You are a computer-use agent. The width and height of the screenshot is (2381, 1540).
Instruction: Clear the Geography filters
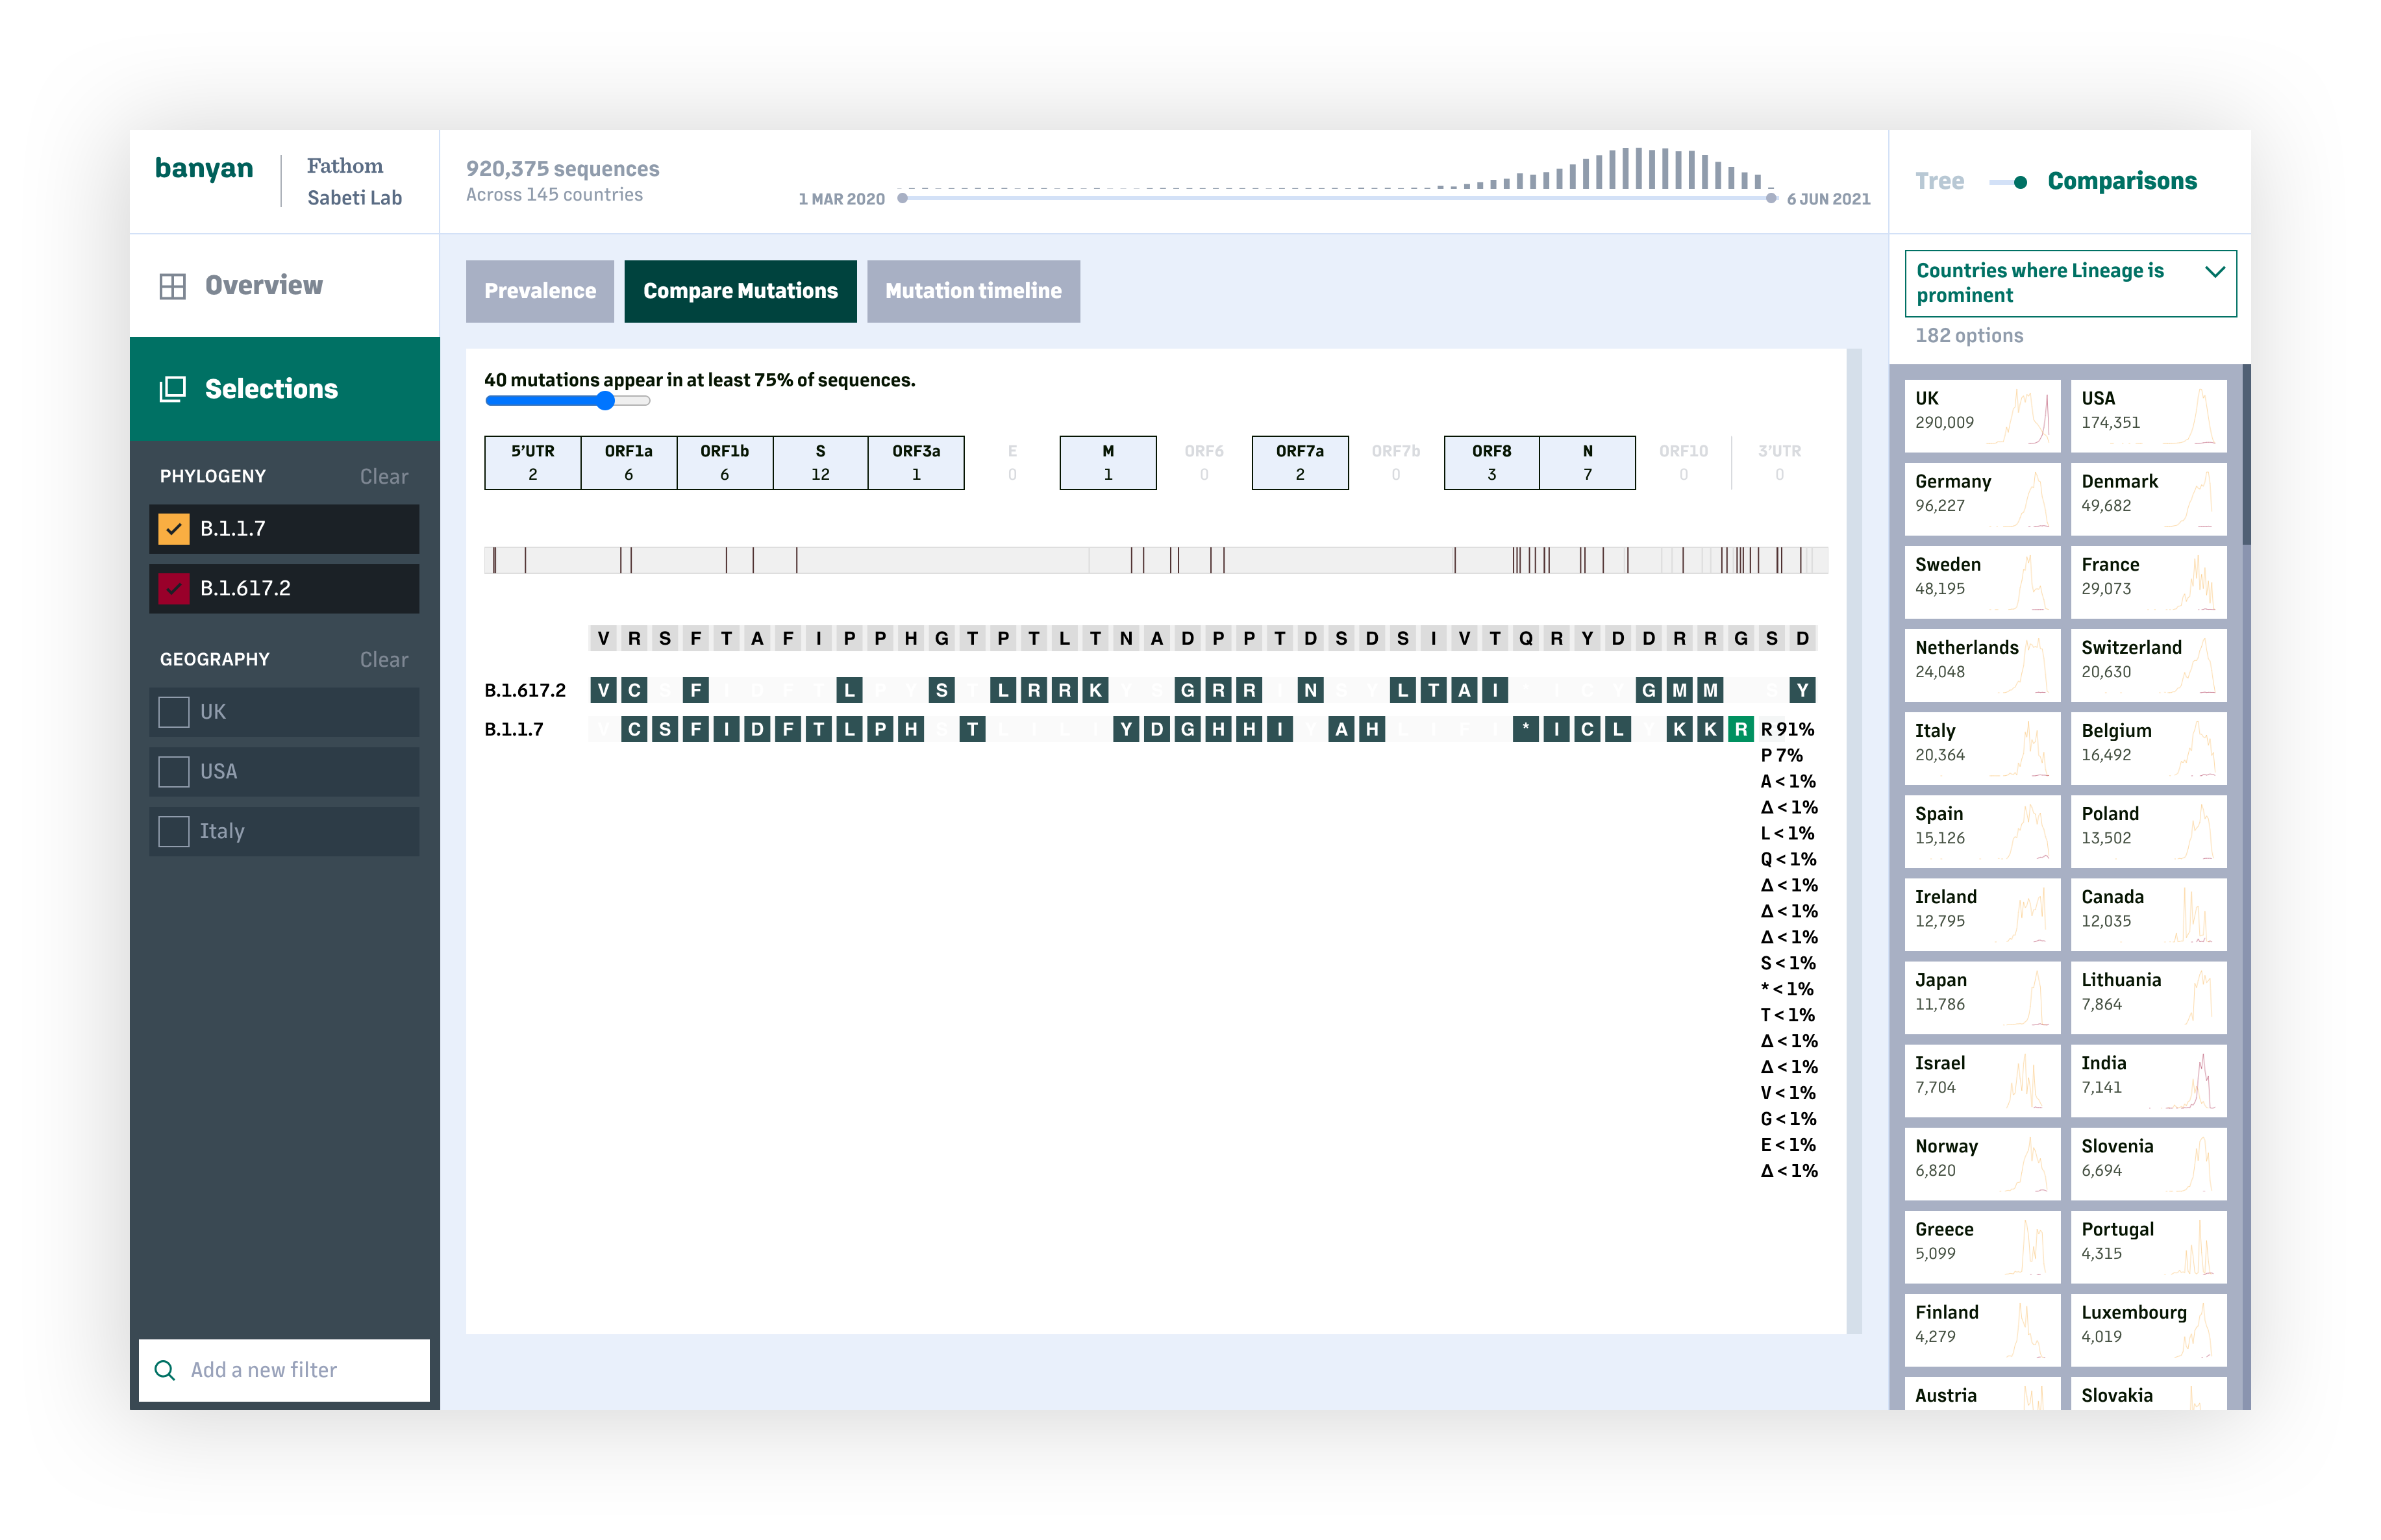tap(384, 659)
